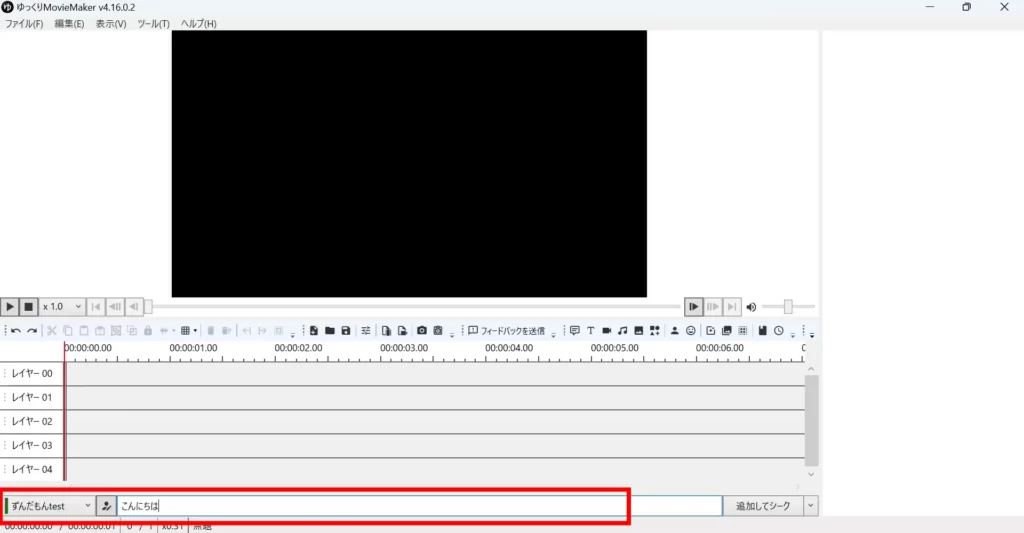Open the x 1.0 playback speed dropdown
This screenshot has height=533, width=1024.
point(62,306)
